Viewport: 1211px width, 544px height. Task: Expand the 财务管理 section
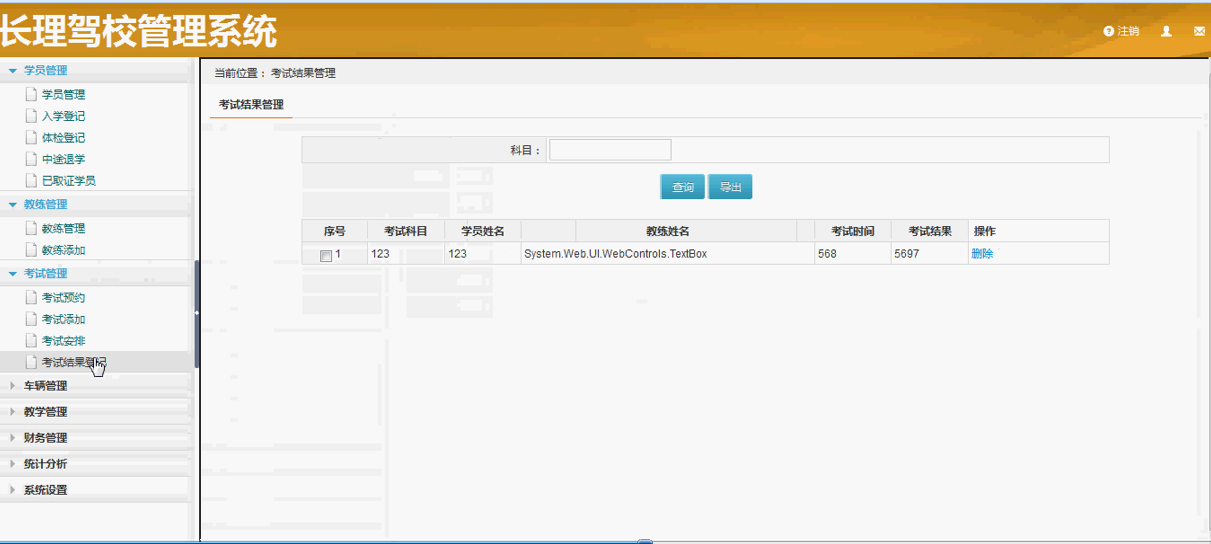coord(96,438)
